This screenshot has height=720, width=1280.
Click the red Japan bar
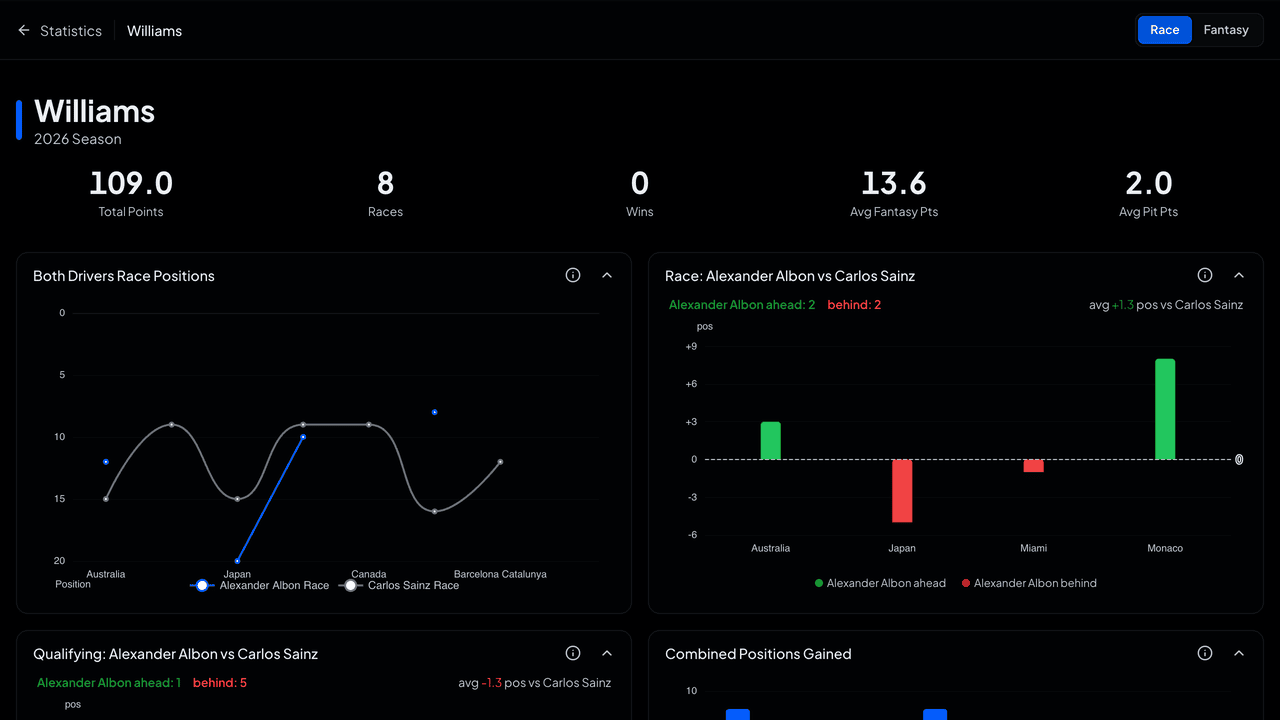point(902,491)
